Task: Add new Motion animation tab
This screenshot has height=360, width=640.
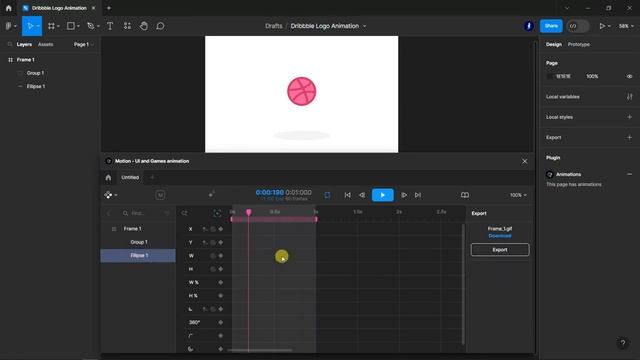Action: tap(152, 178)
